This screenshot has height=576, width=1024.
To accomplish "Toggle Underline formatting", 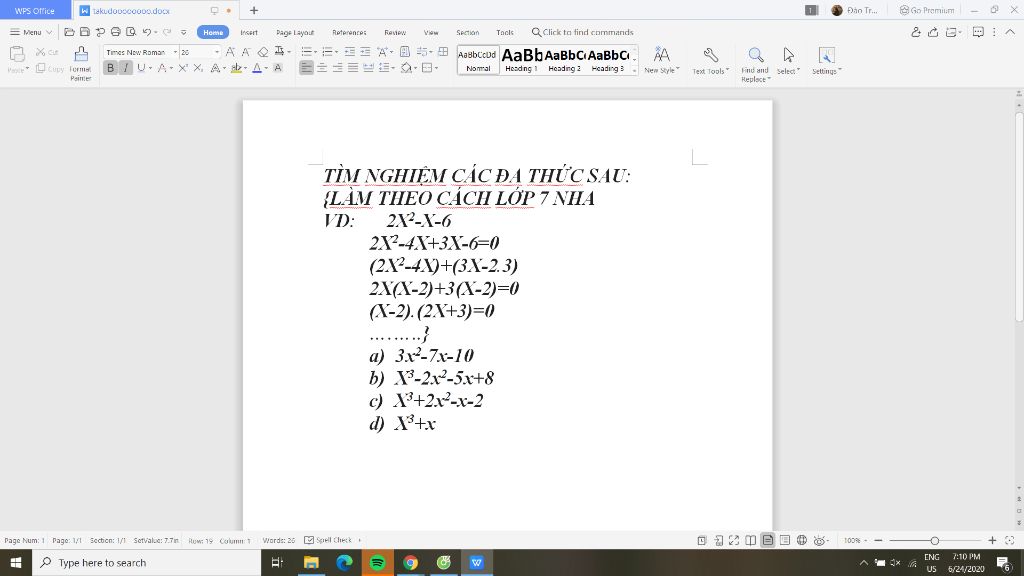I will click(140, 68).
